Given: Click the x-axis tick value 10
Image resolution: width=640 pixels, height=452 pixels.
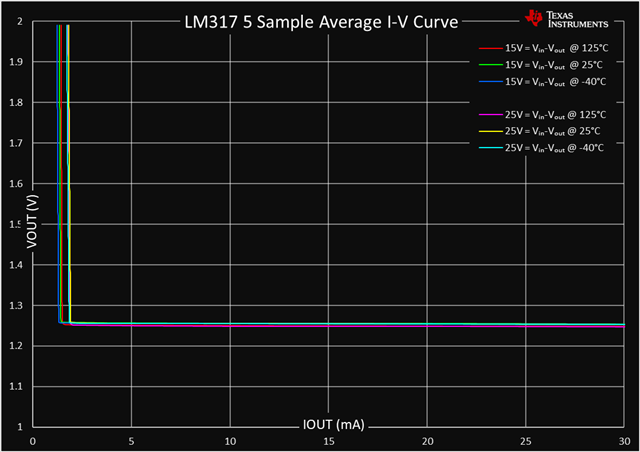Looking at the screenshot, I should point(230,441).
